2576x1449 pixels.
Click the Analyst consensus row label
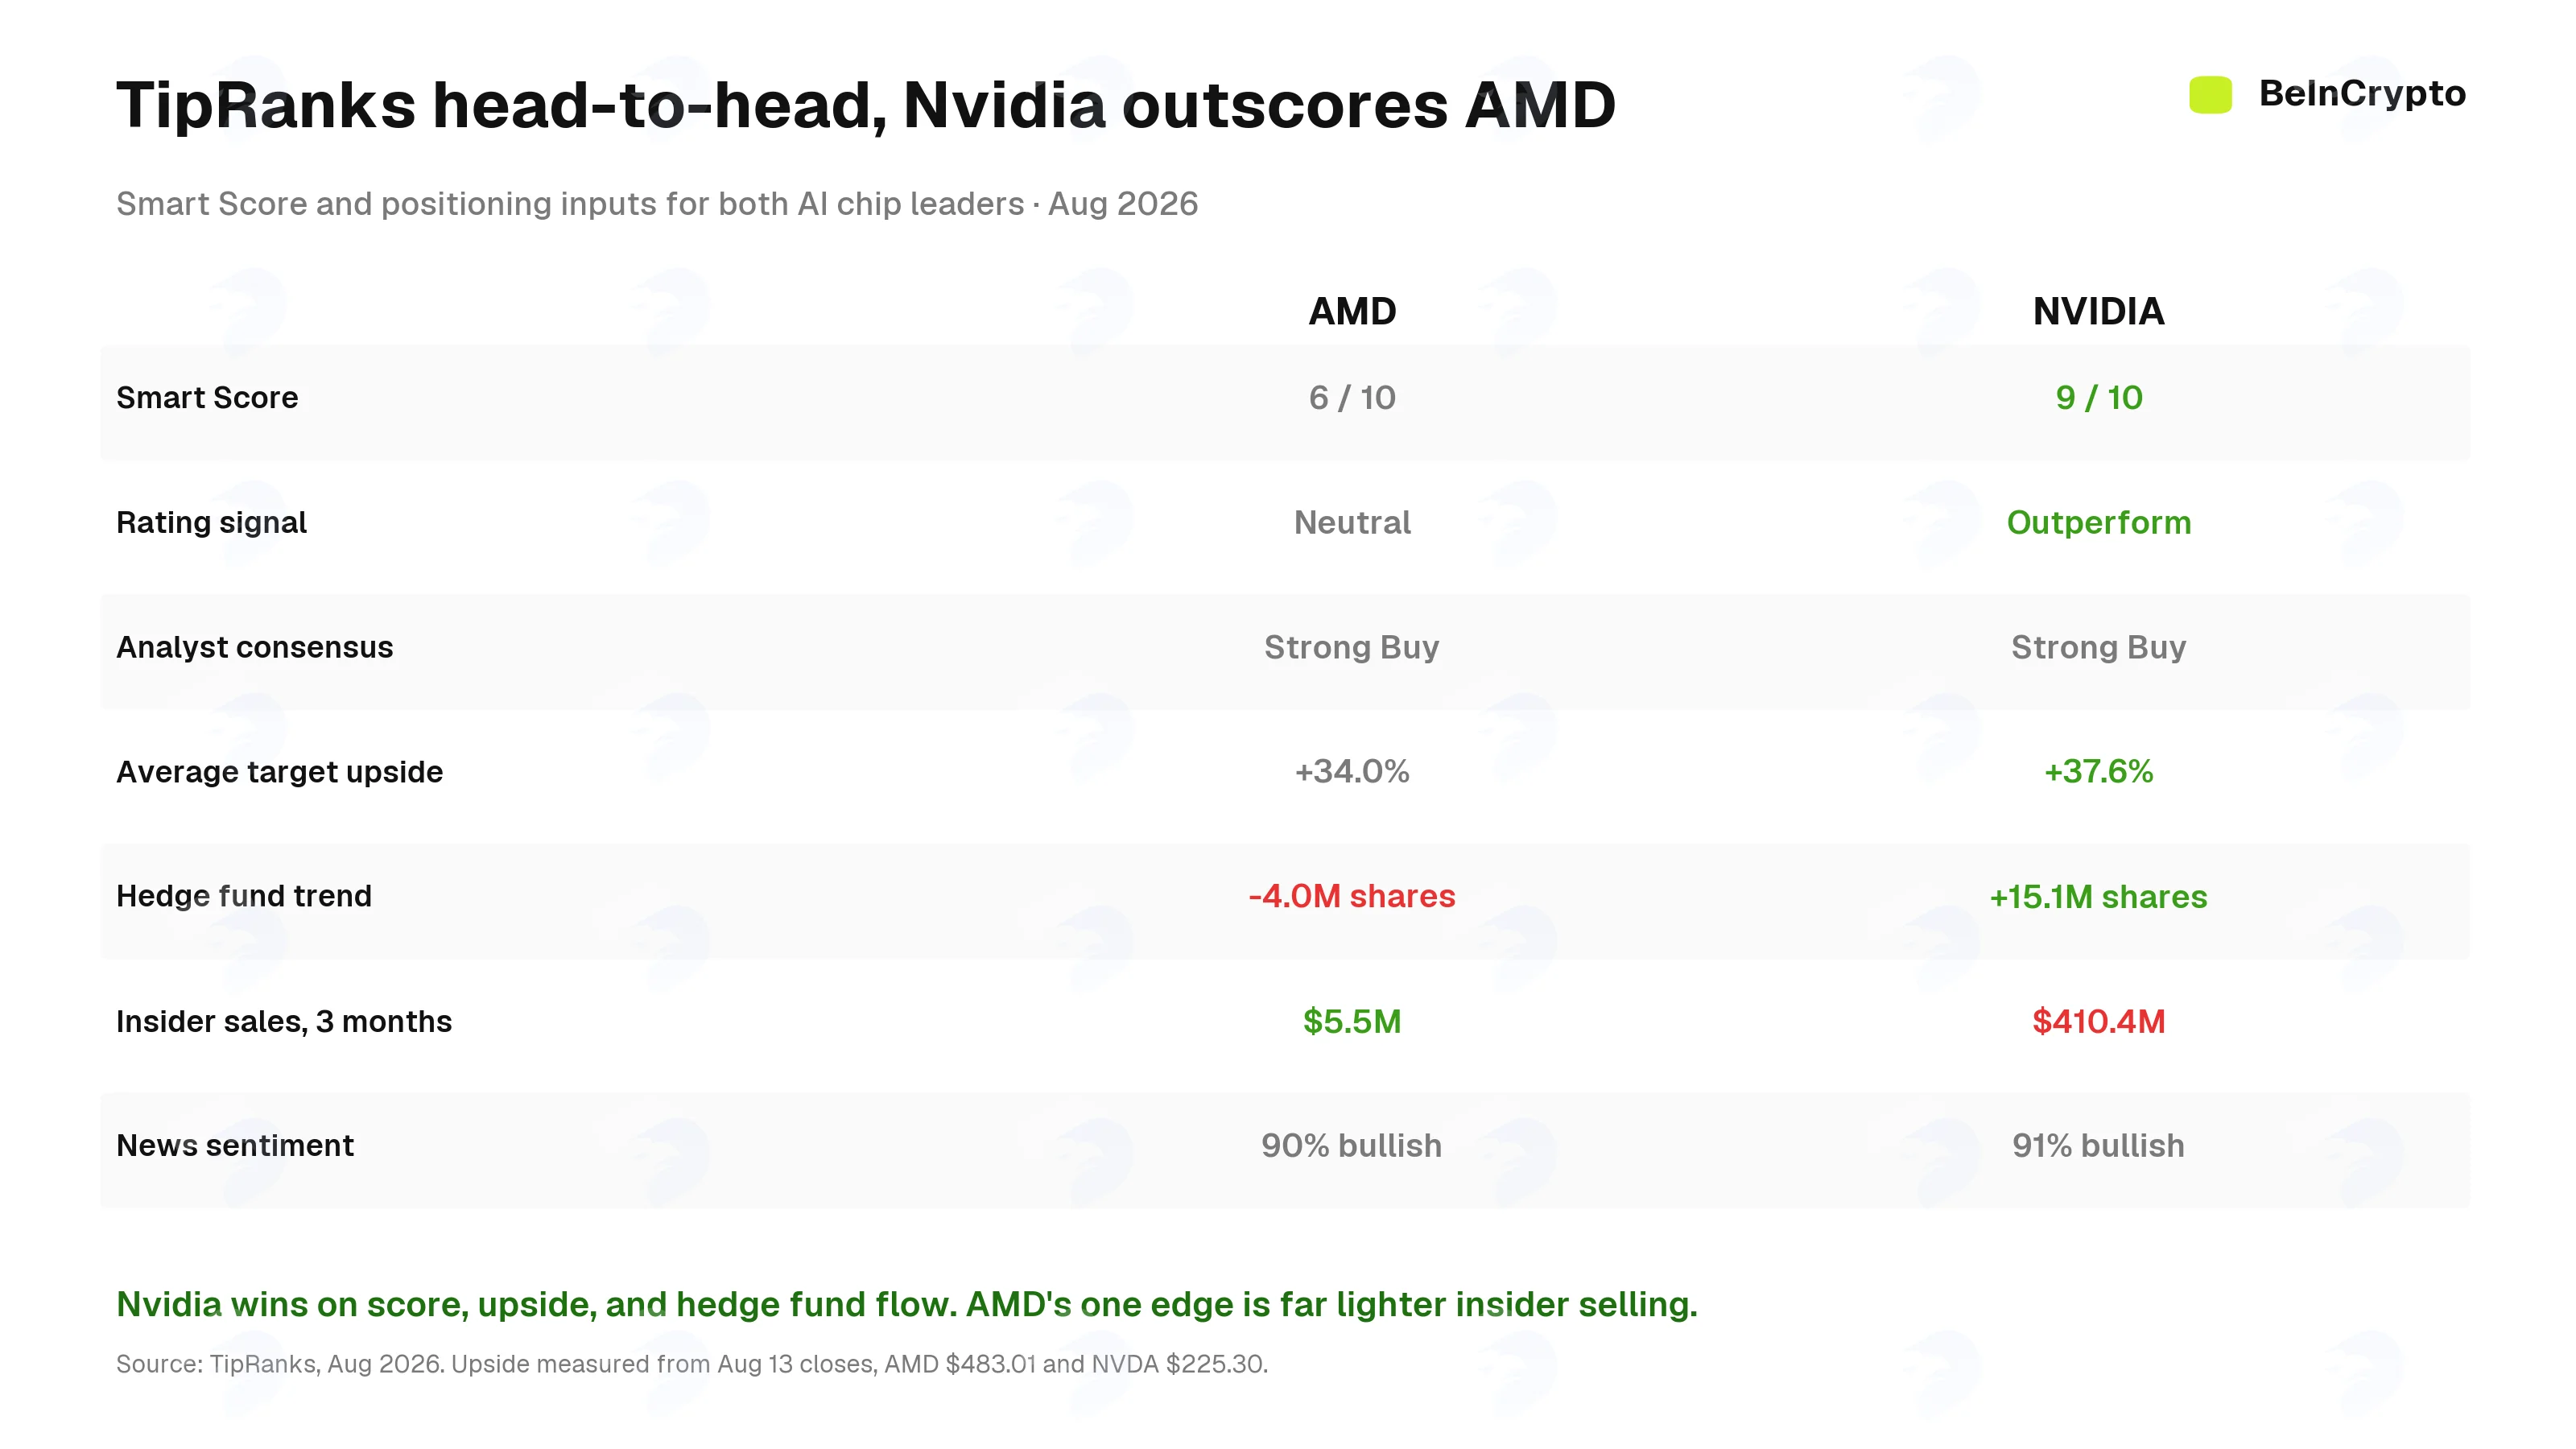(x=255, y=648)
